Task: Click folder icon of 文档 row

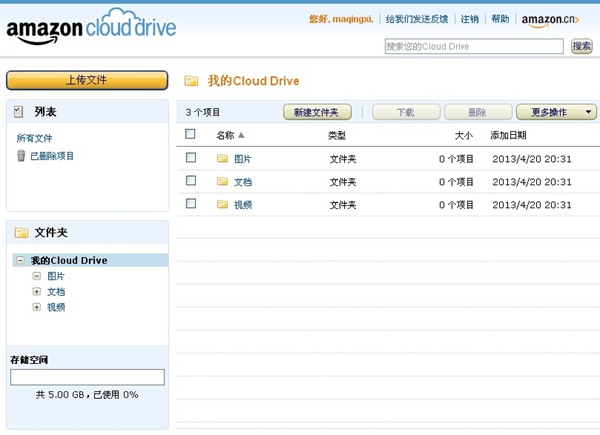Action: point(222,181)
